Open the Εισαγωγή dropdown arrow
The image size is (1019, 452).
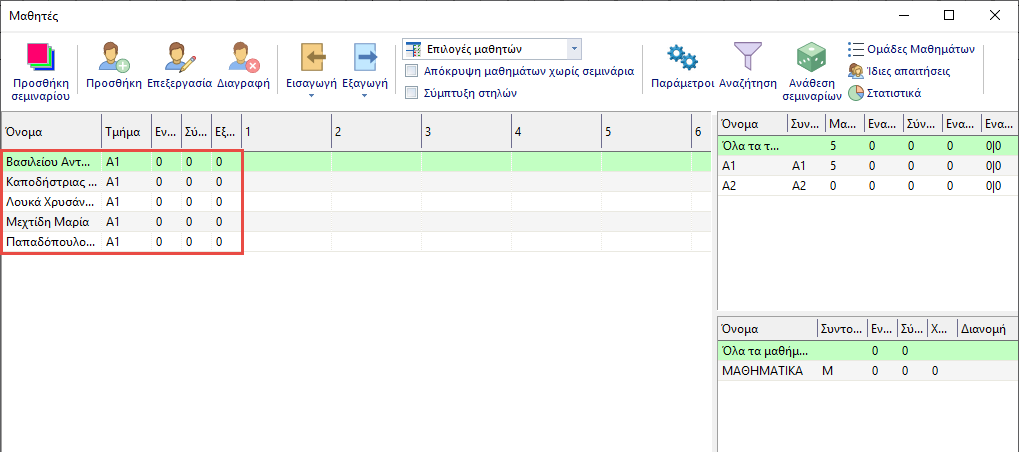(311, 97)
